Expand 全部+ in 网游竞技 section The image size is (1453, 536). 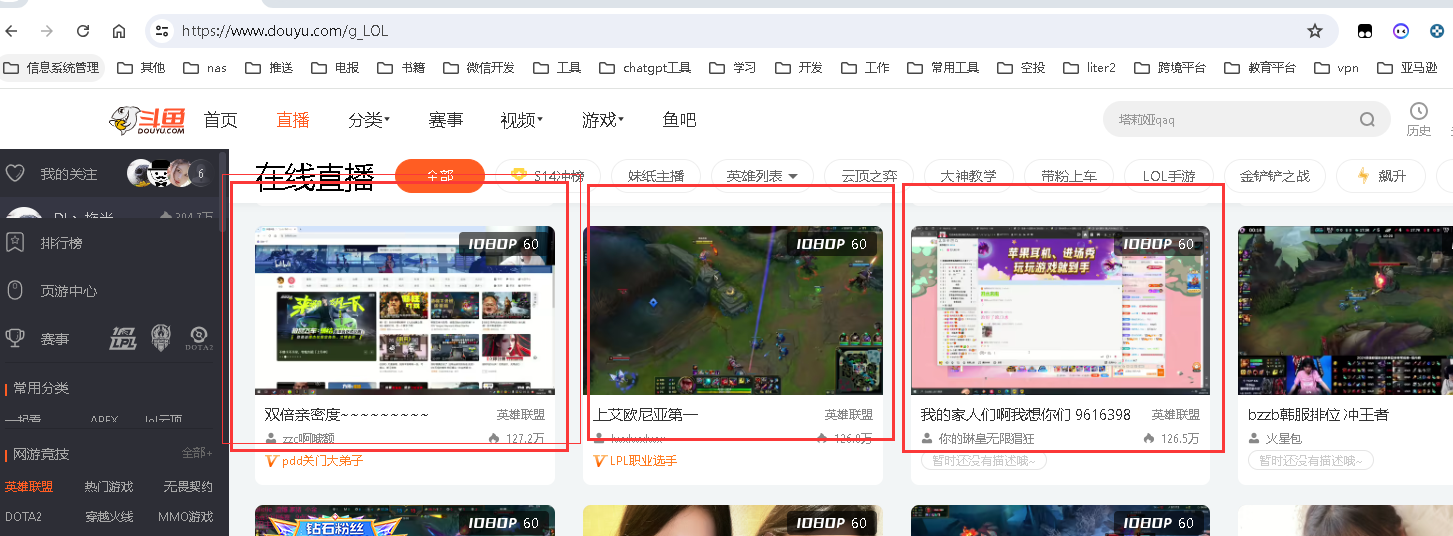tap(196, 453)
